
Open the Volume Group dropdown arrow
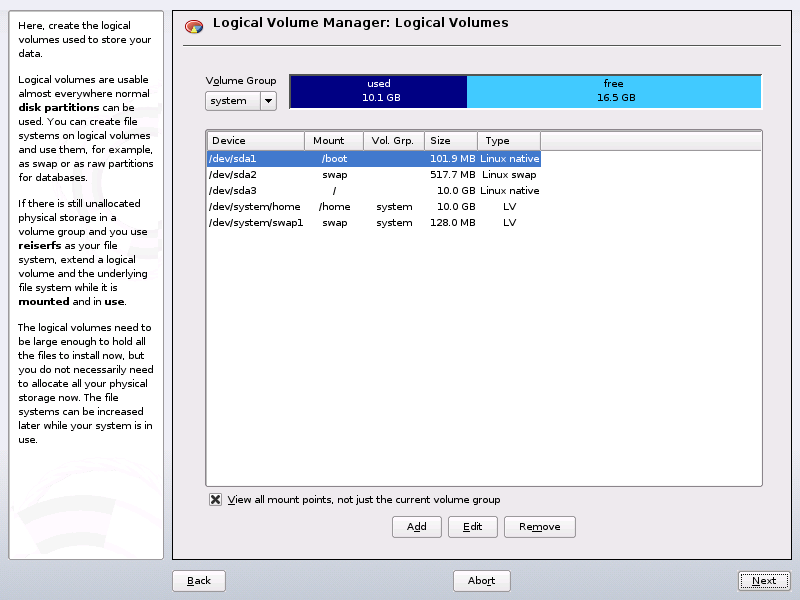268,101
